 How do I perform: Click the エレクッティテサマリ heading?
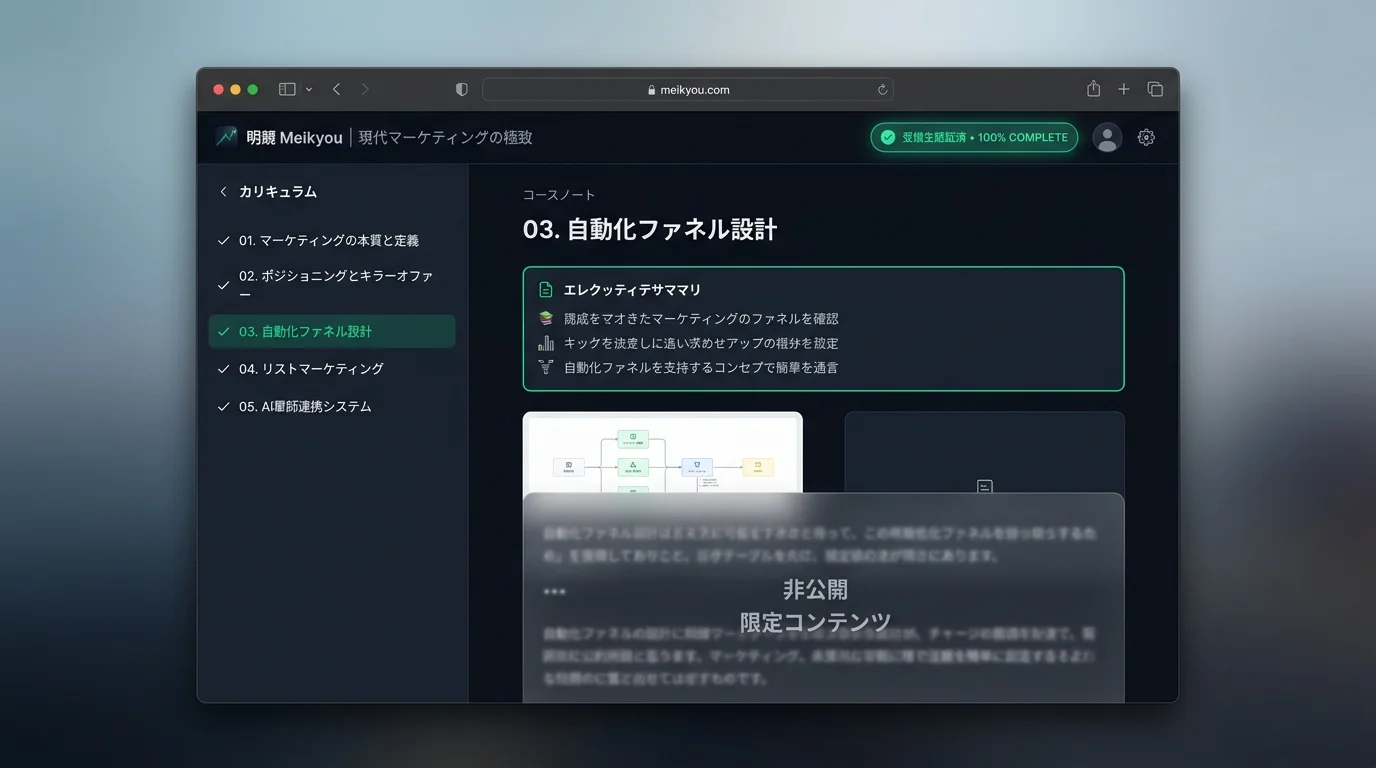click(632, 290)
